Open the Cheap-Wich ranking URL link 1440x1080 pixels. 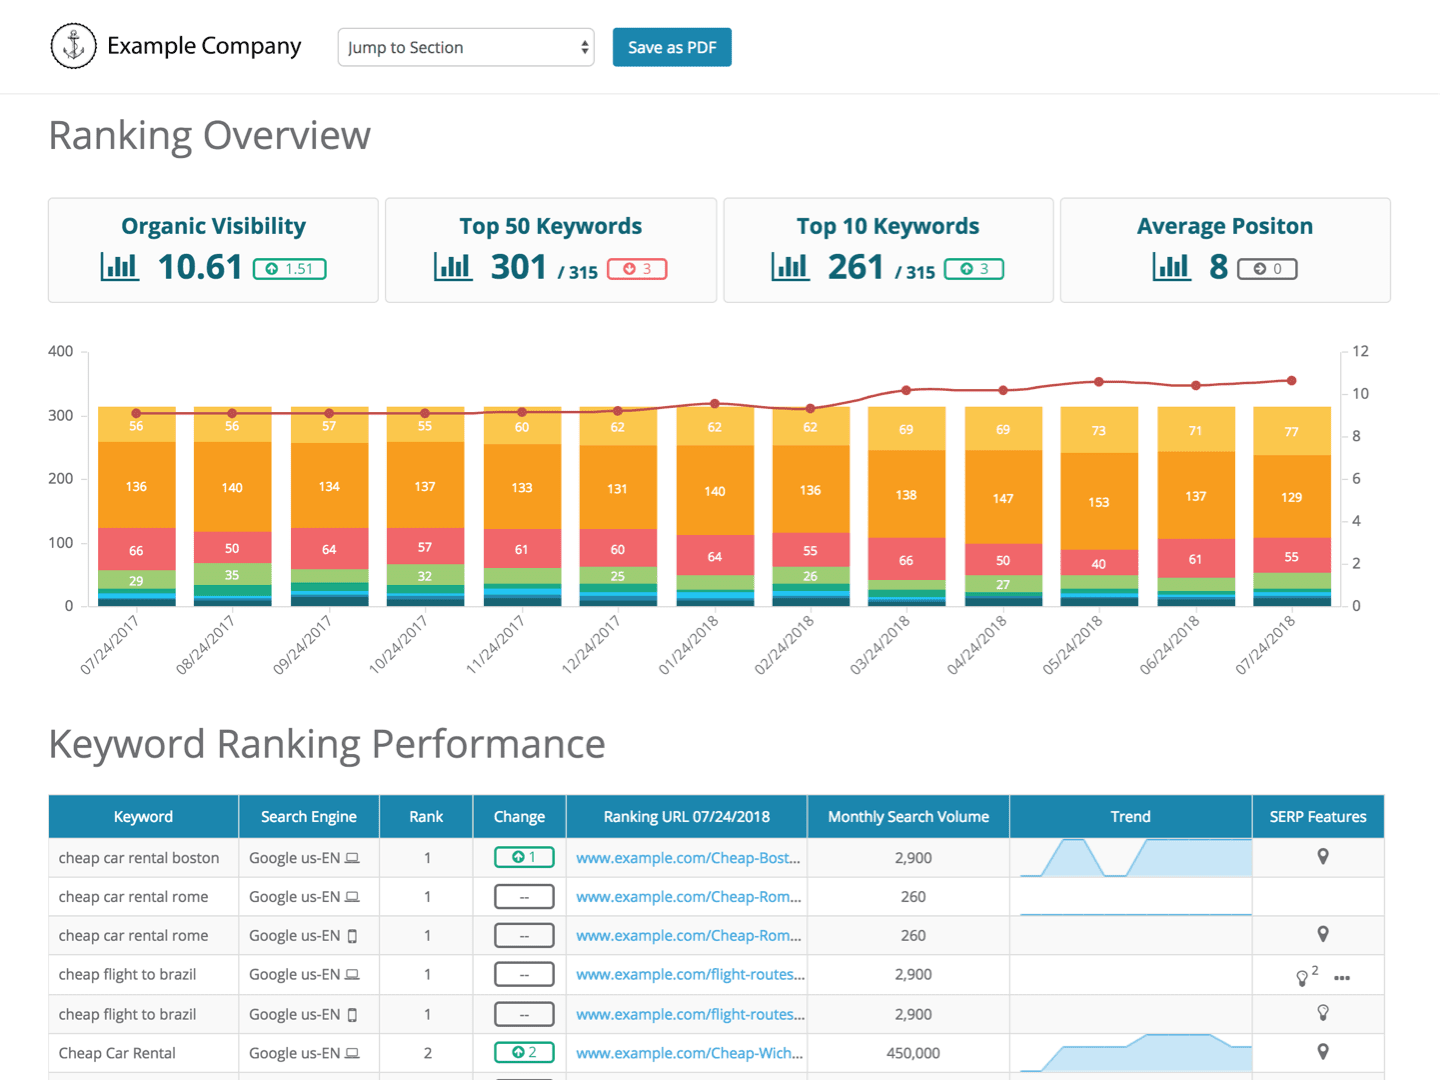[x=689, y=1053]
